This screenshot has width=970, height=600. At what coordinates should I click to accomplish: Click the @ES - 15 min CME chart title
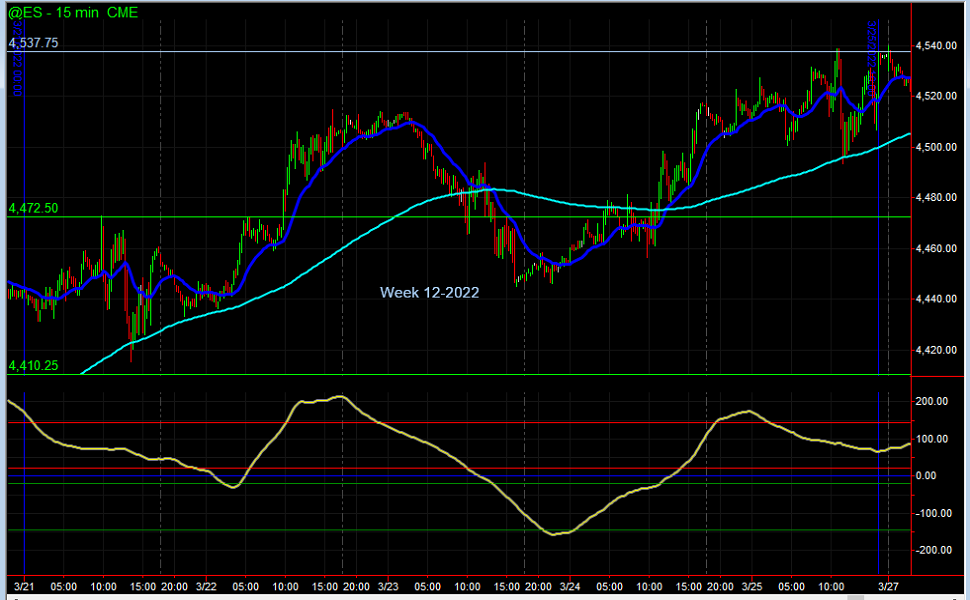73,12
